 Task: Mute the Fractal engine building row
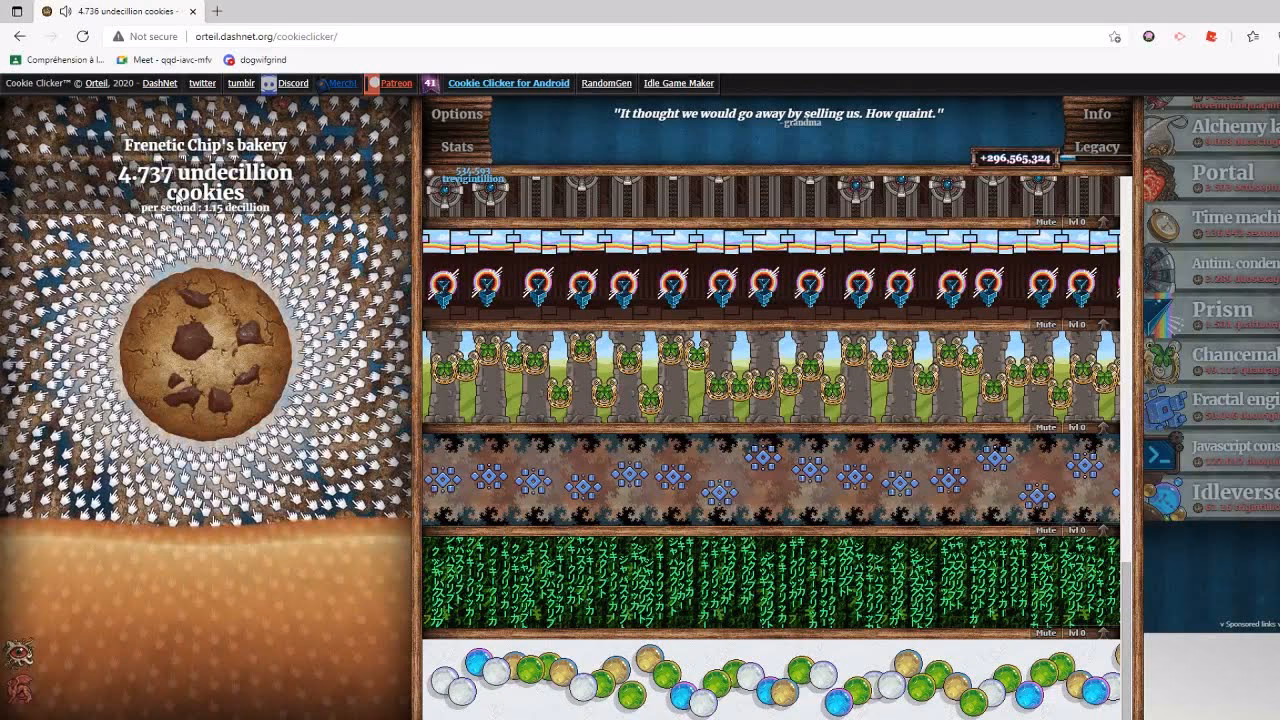[x=1045, y=530]
